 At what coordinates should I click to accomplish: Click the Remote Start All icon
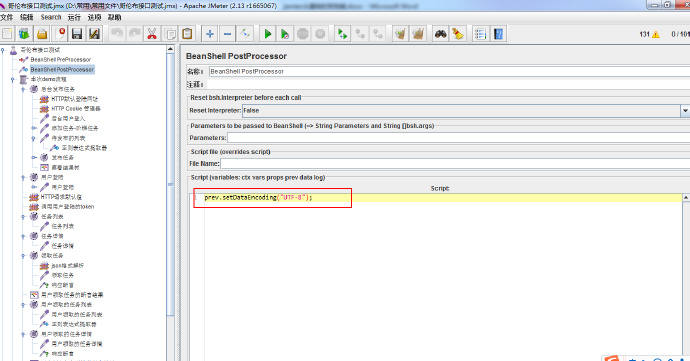coord(342,34)
